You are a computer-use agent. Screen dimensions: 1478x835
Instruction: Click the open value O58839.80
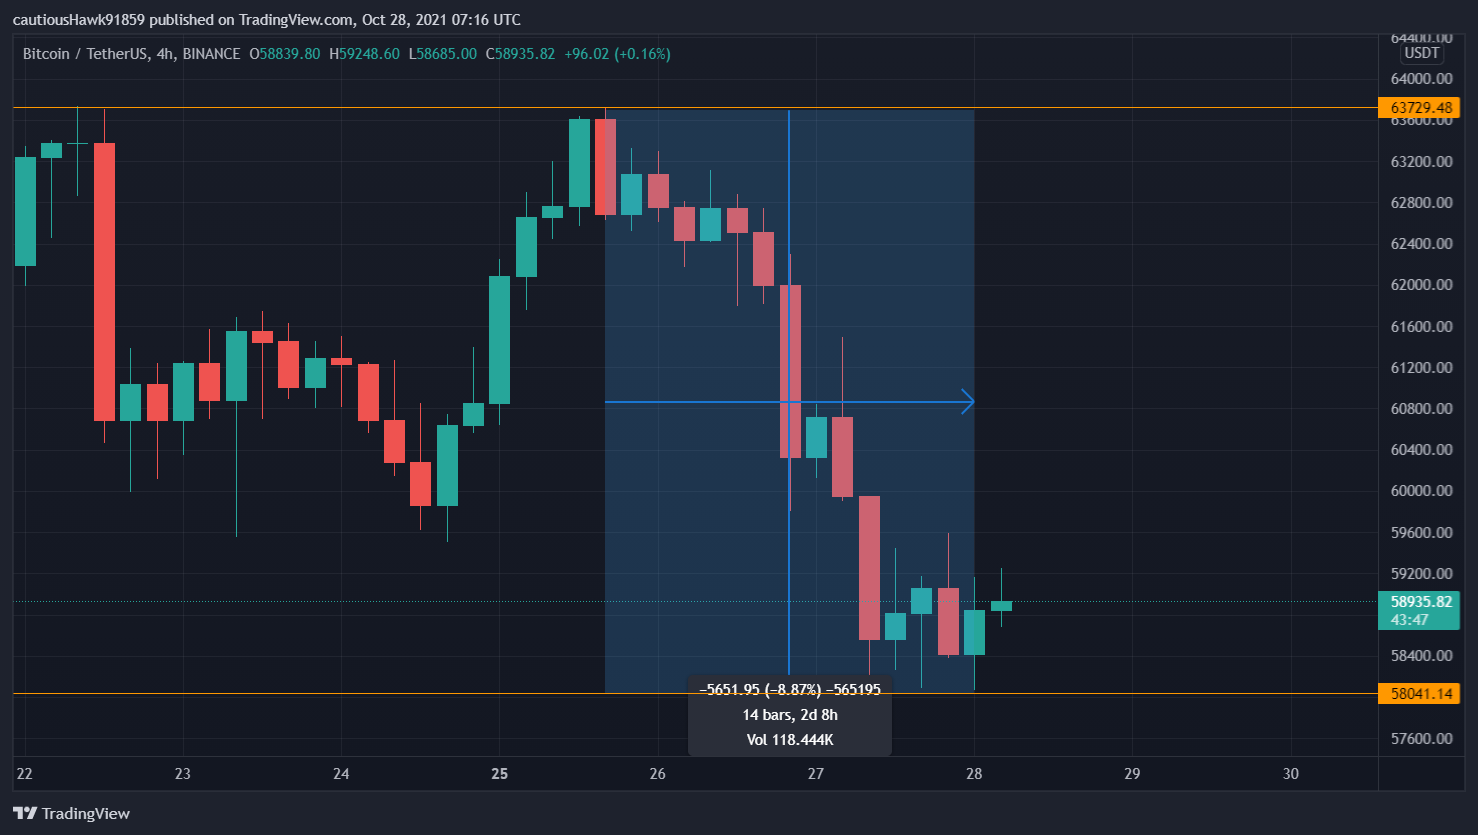point(284,54)
